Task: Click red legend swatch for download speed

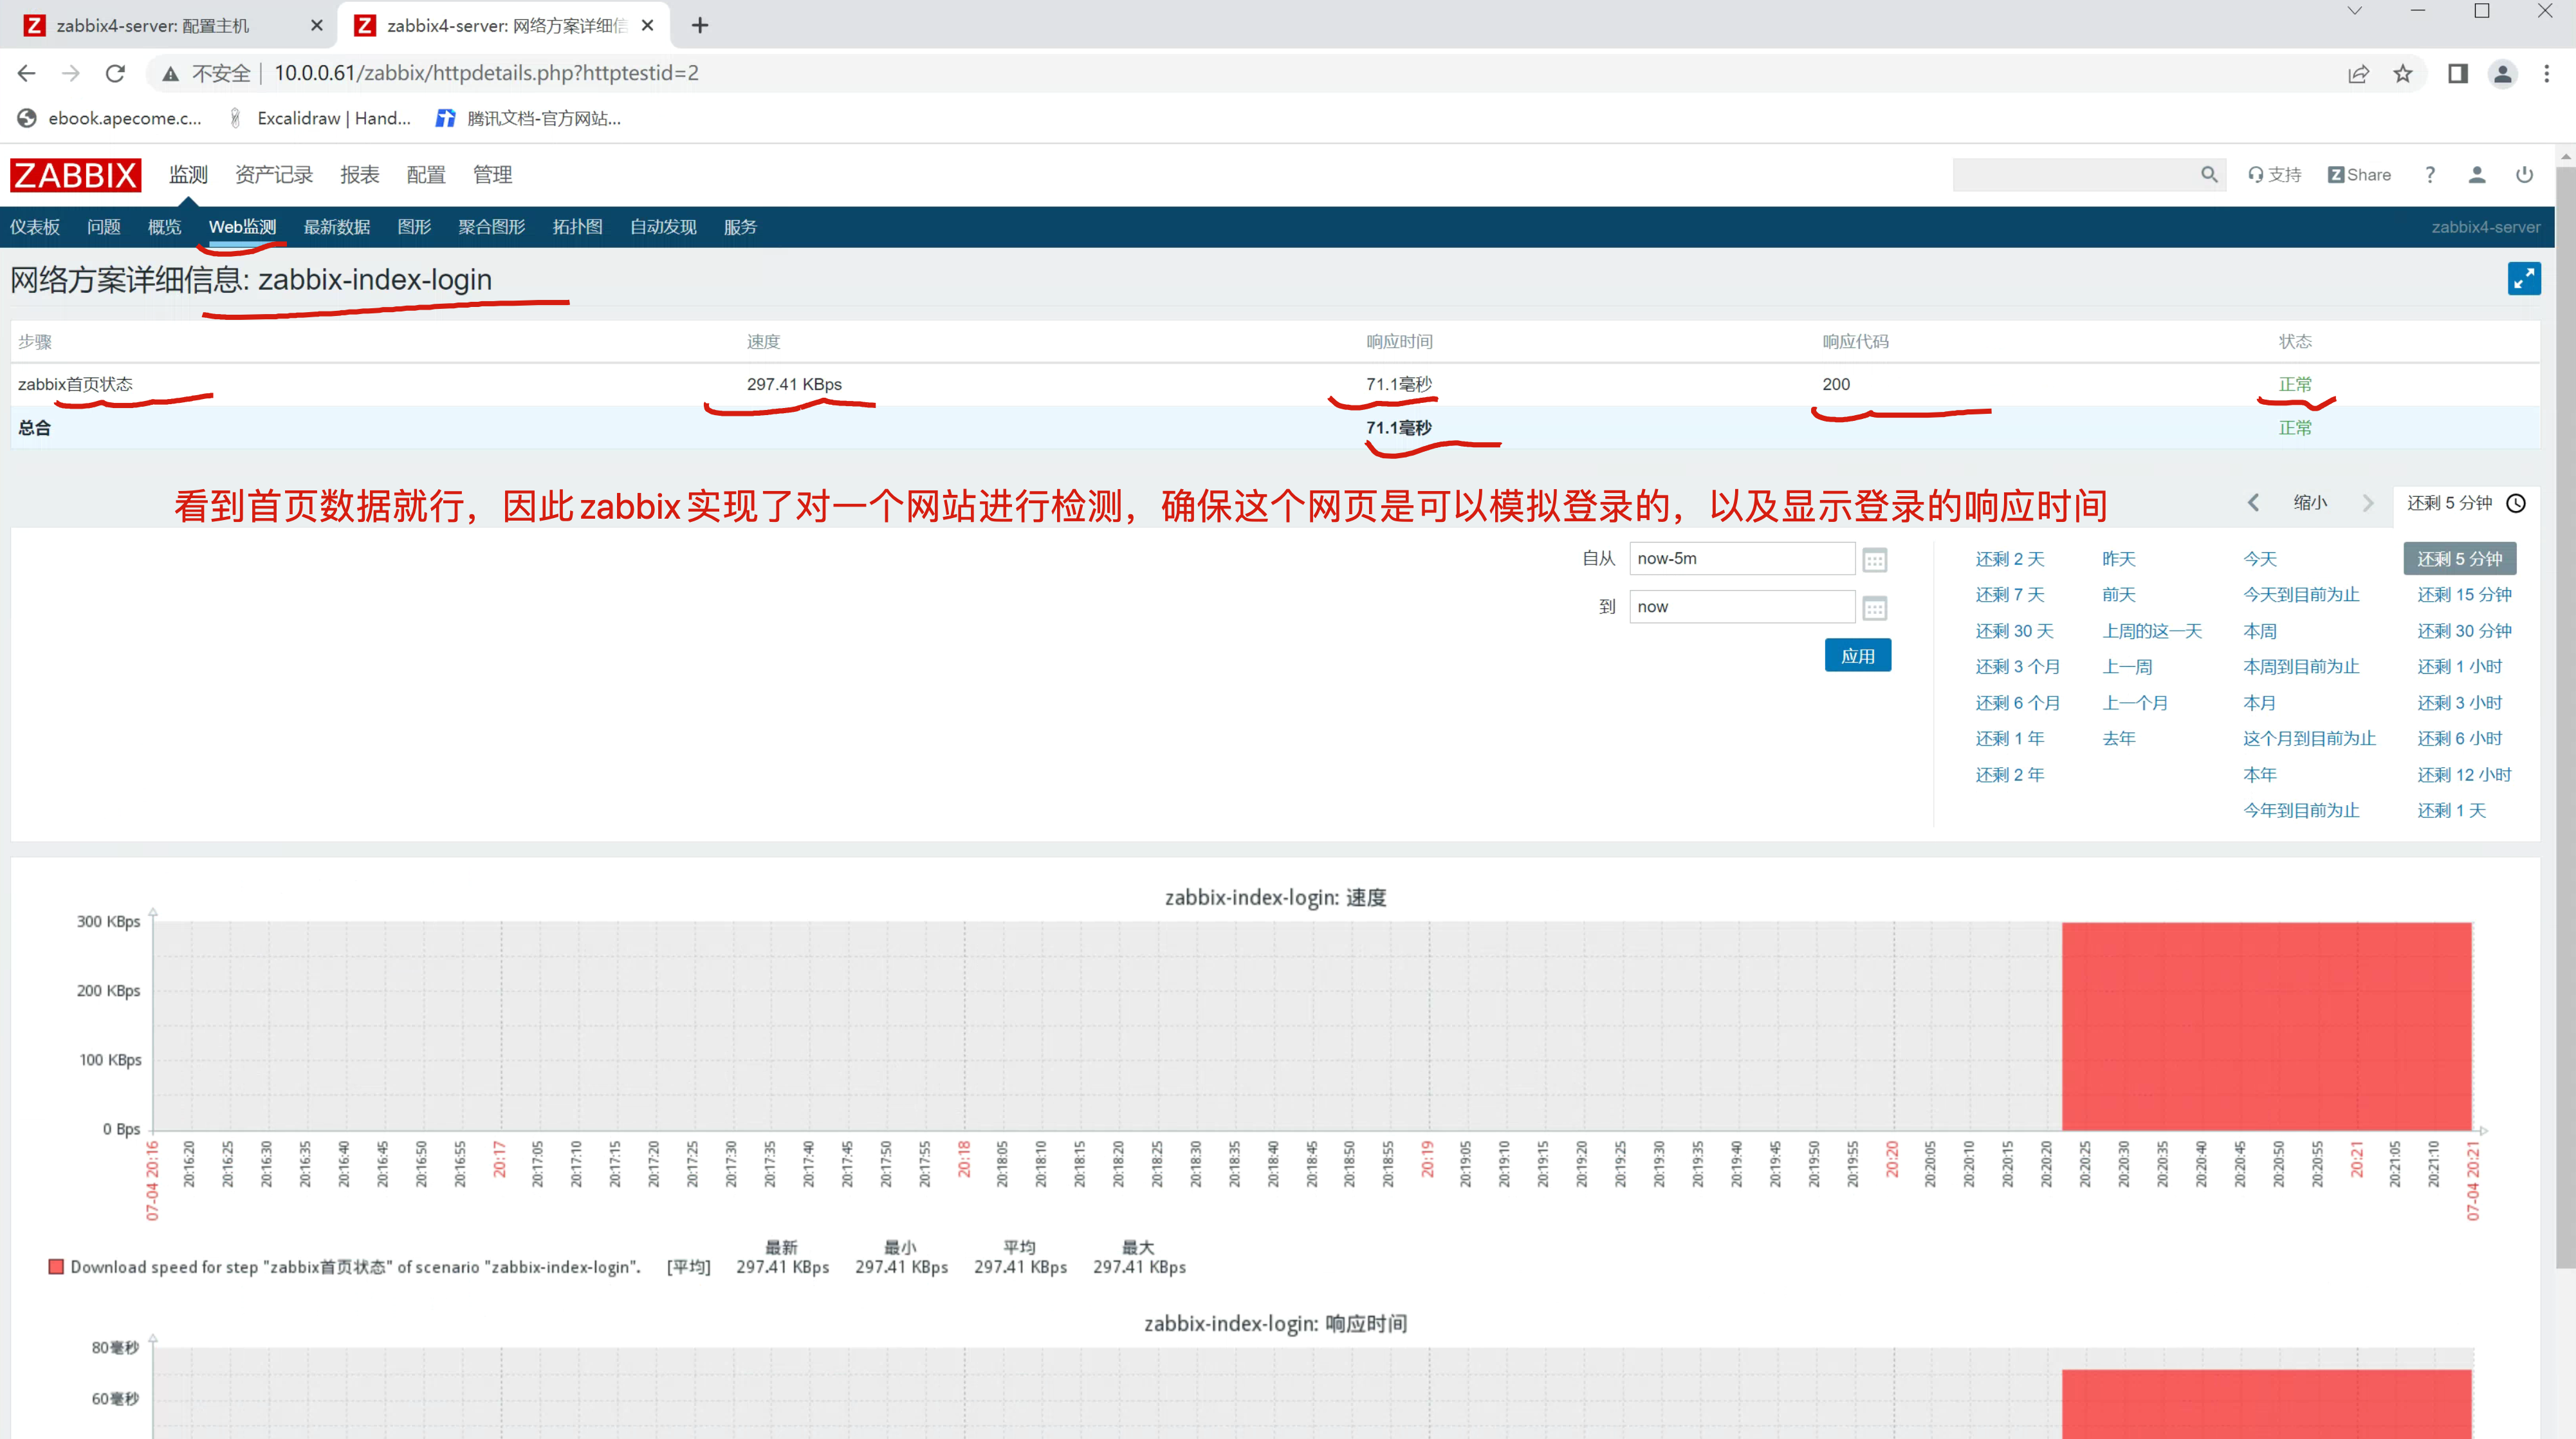Action: point(56,1267)
